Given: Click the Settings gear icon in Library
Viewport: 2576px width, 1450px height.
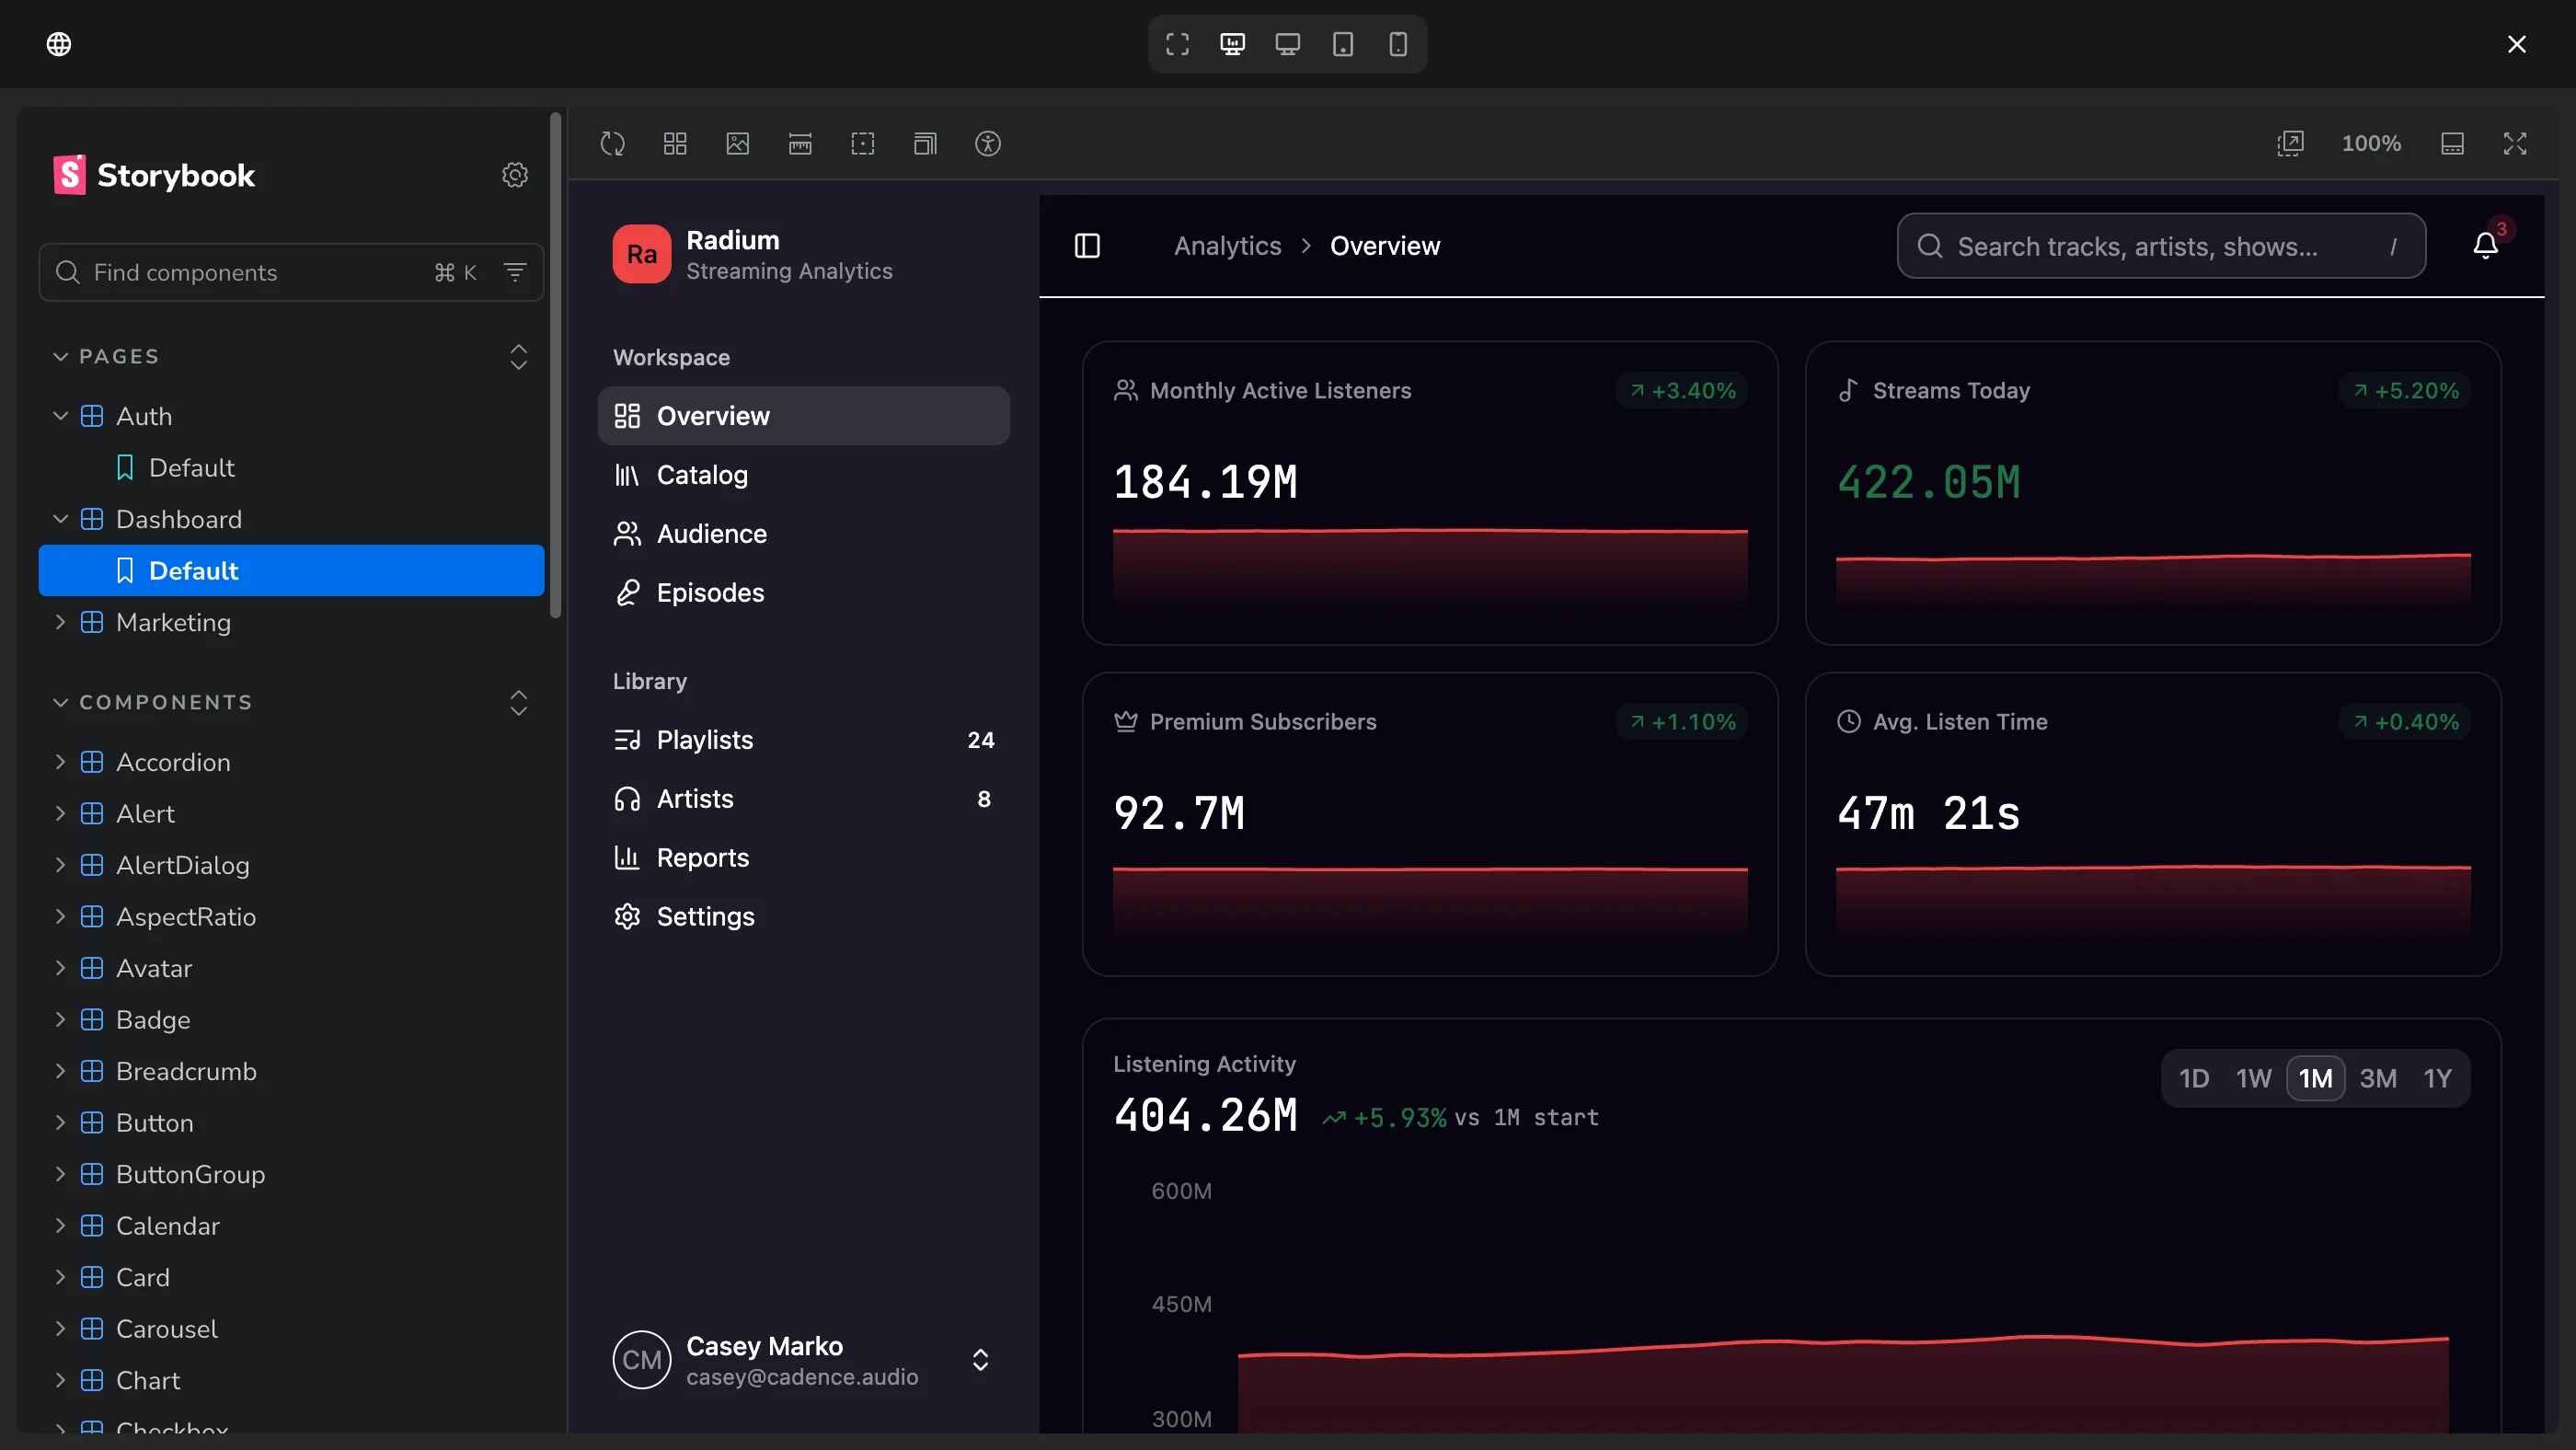Looking at the screenshot, I should 627,916.
